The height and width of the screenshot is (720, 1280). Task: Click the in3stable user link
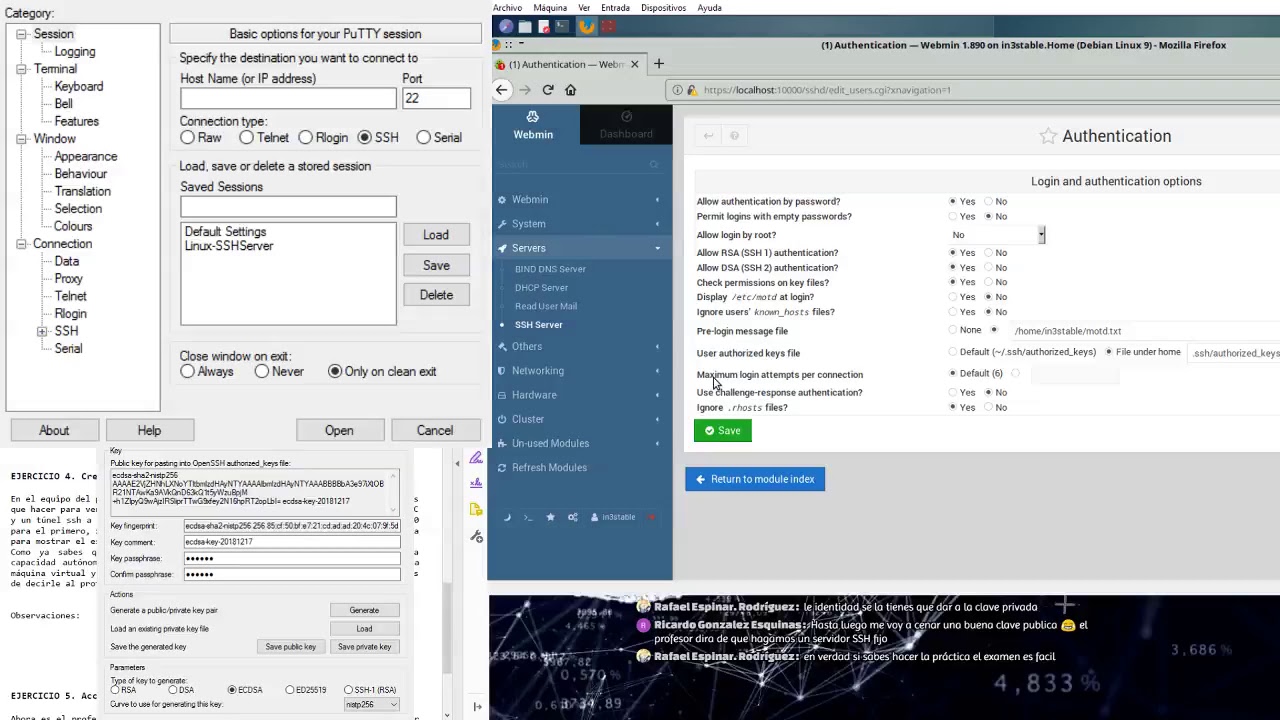[x=613, y=517]
